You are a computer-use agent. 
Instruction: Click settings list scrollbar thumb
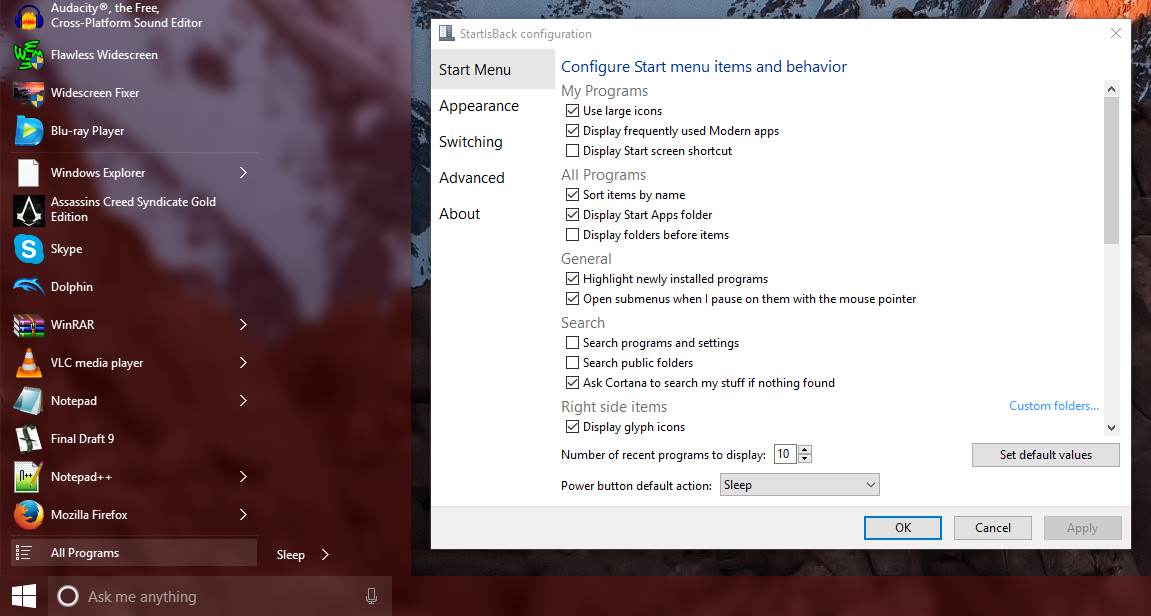pos(1111,170)
